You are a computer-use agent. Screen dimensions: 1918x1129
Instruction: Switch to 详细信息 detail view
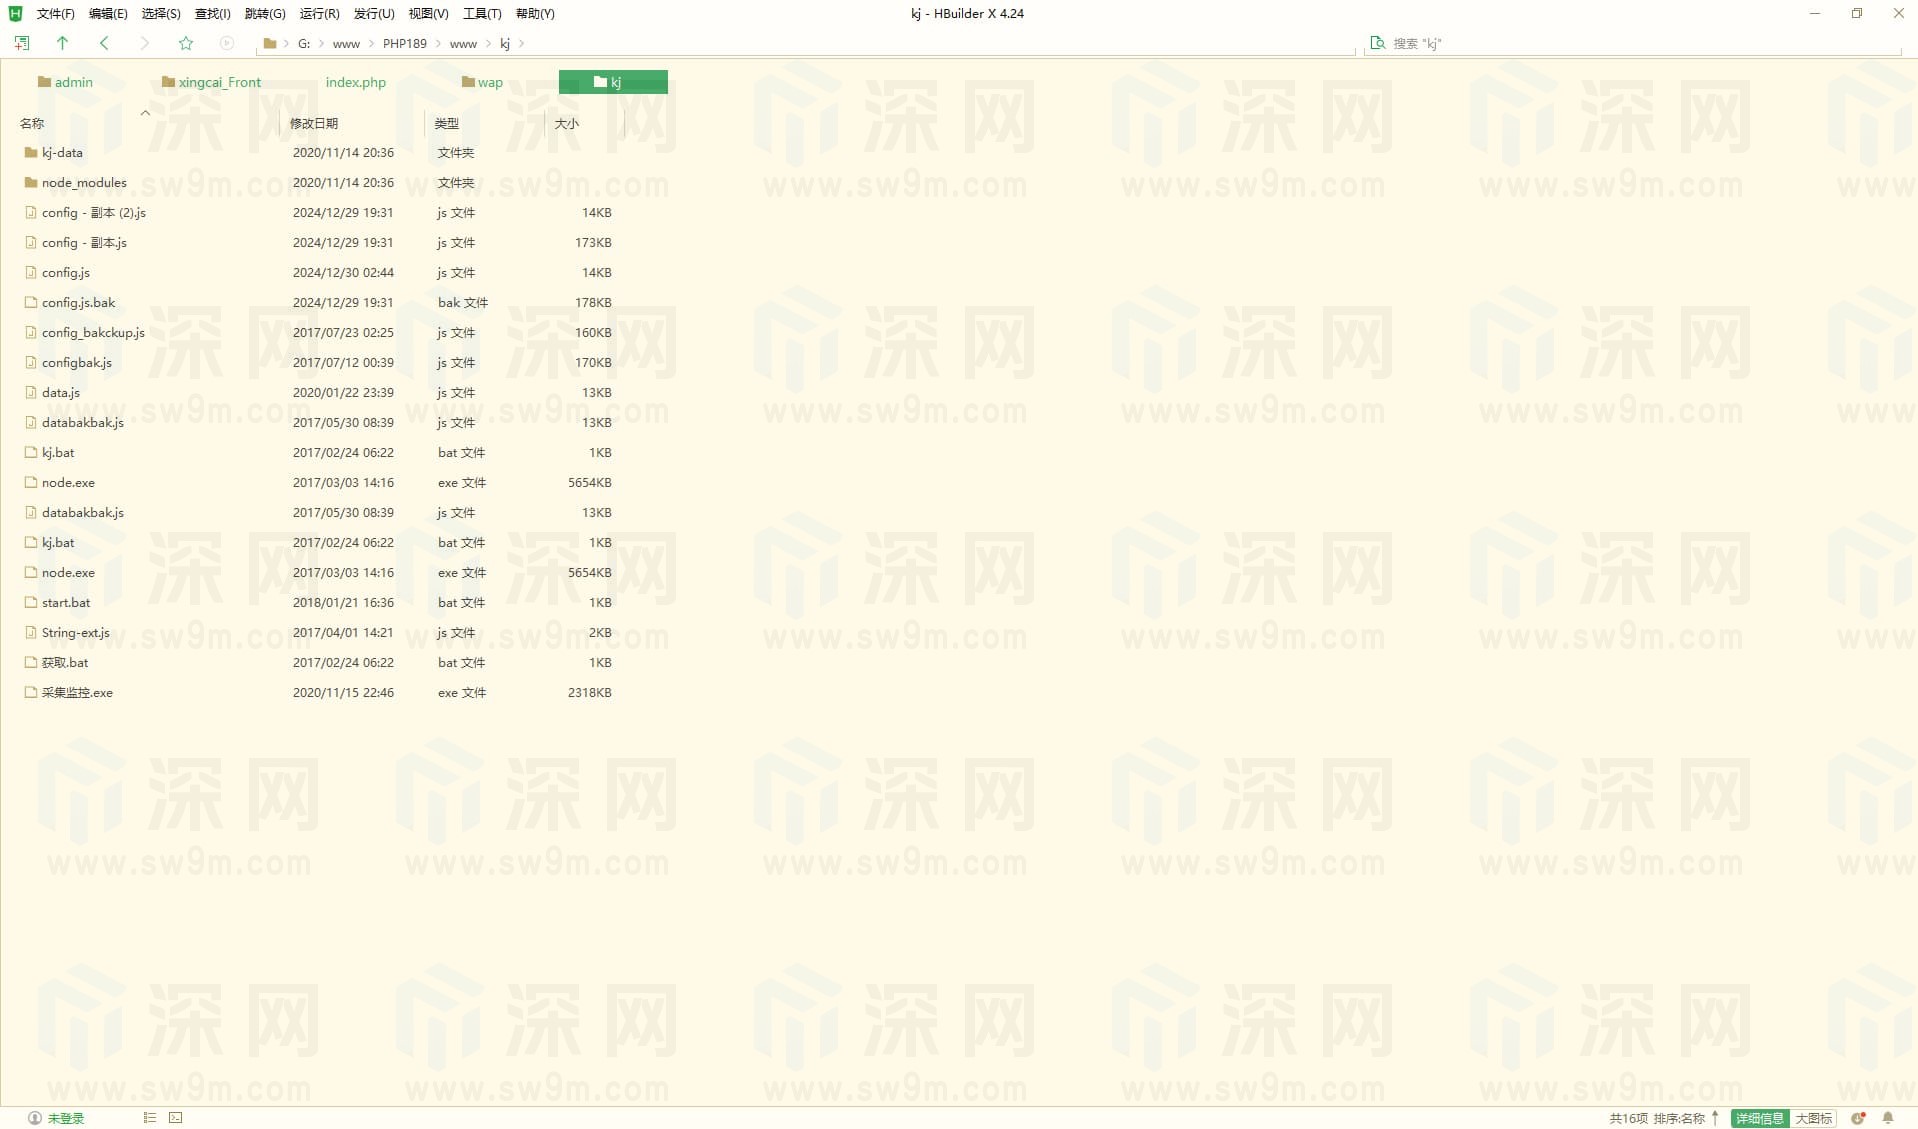1759,1118
